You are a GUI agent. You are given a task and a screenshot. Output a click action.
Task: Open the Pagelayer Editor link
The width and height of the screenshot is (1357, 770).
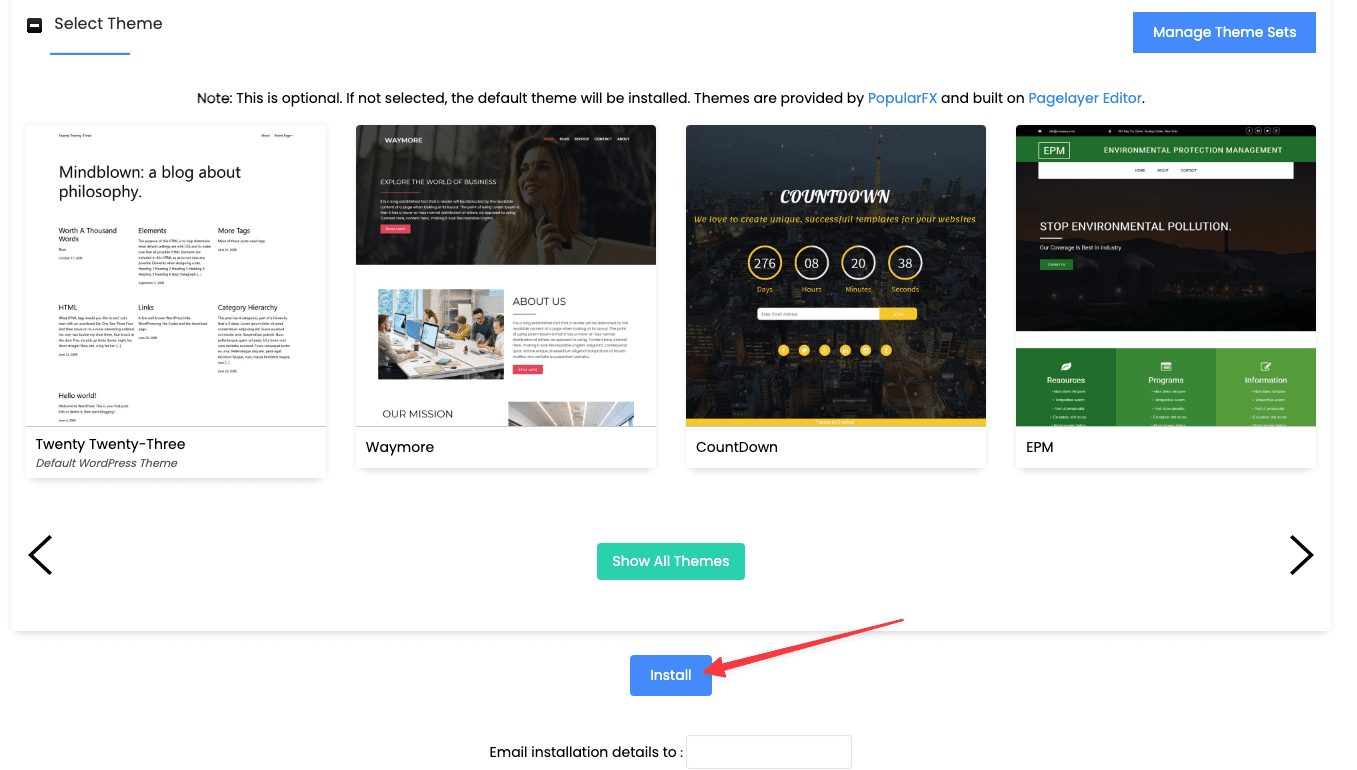1084,98
